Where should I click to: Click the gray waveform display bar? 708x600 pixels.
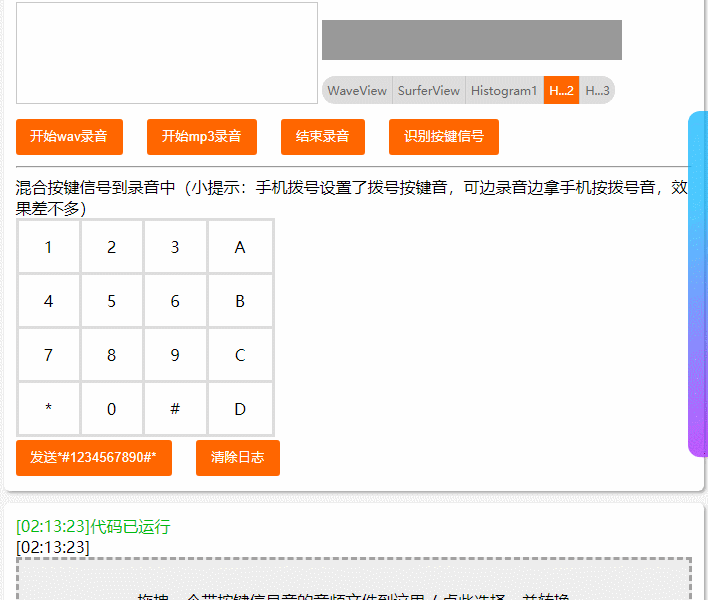click(x=472, y=40)
